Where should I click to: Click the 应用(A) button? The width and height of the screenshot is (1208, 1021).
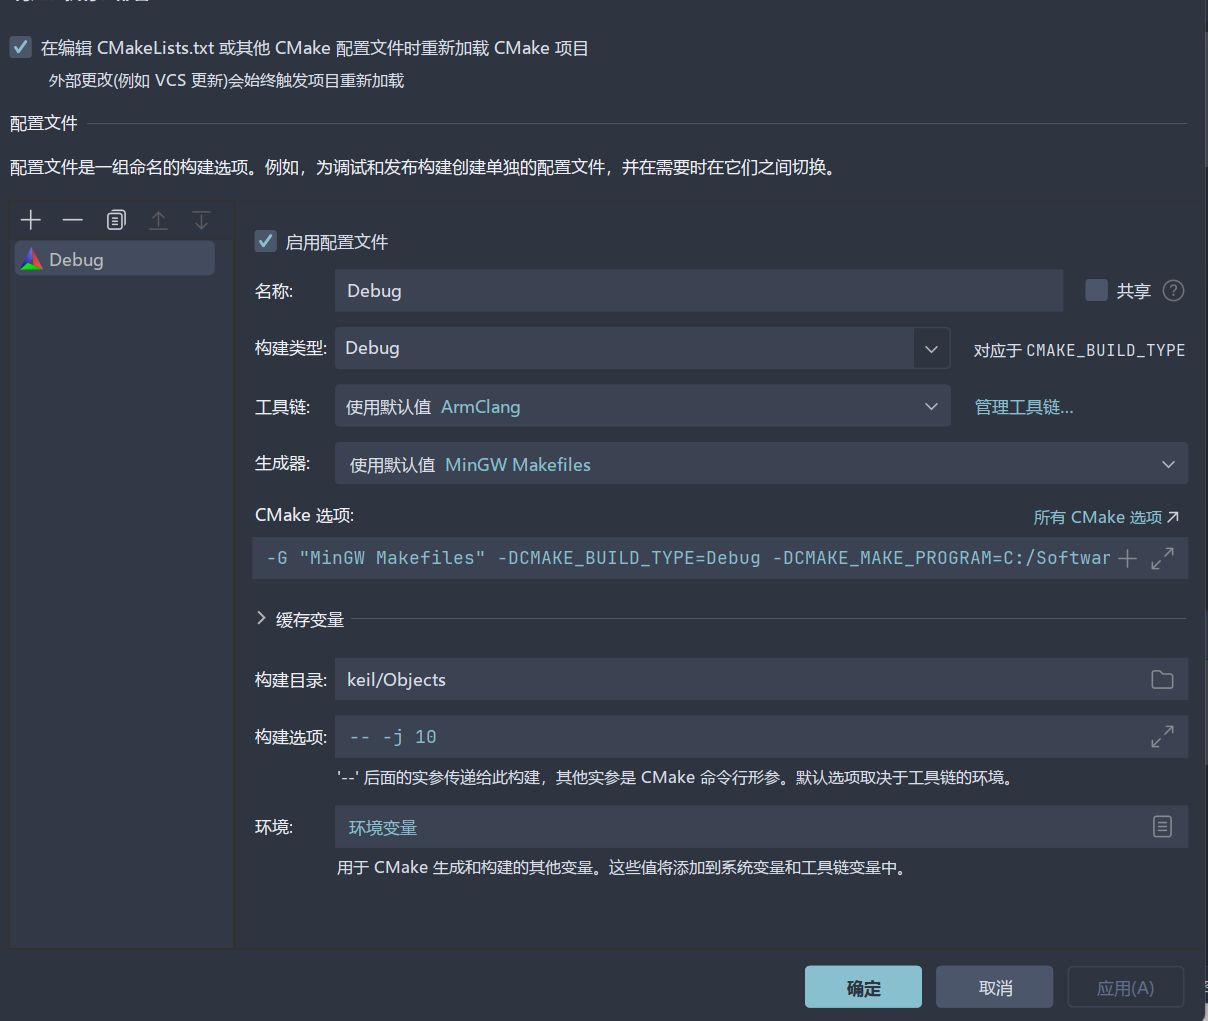1126,987
